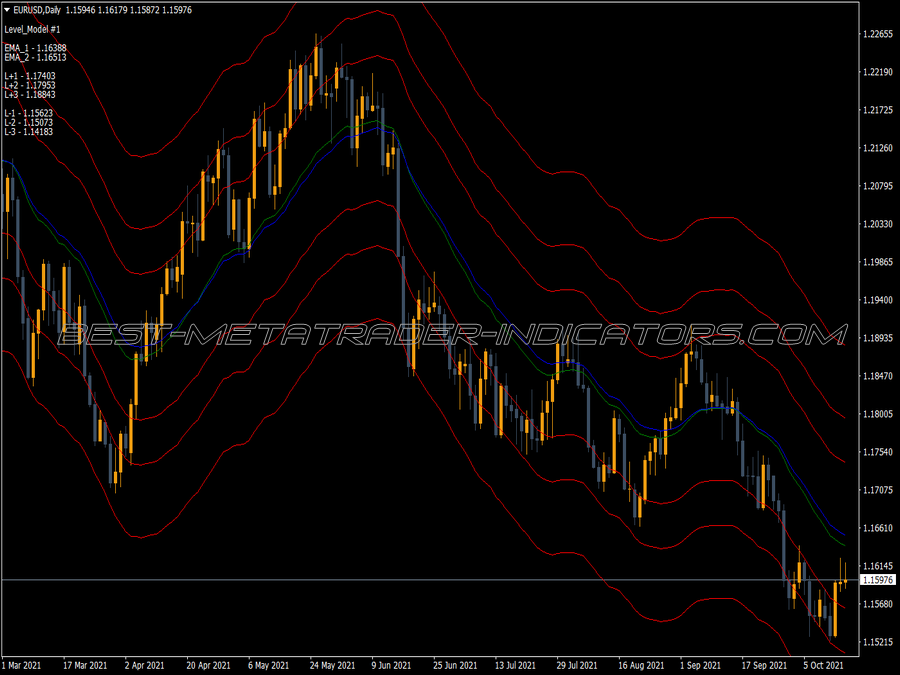The width and height of the screenshot is (900, 675).
Task: Click the 24 May 2021 date label
Action: [x=332, y=666]
